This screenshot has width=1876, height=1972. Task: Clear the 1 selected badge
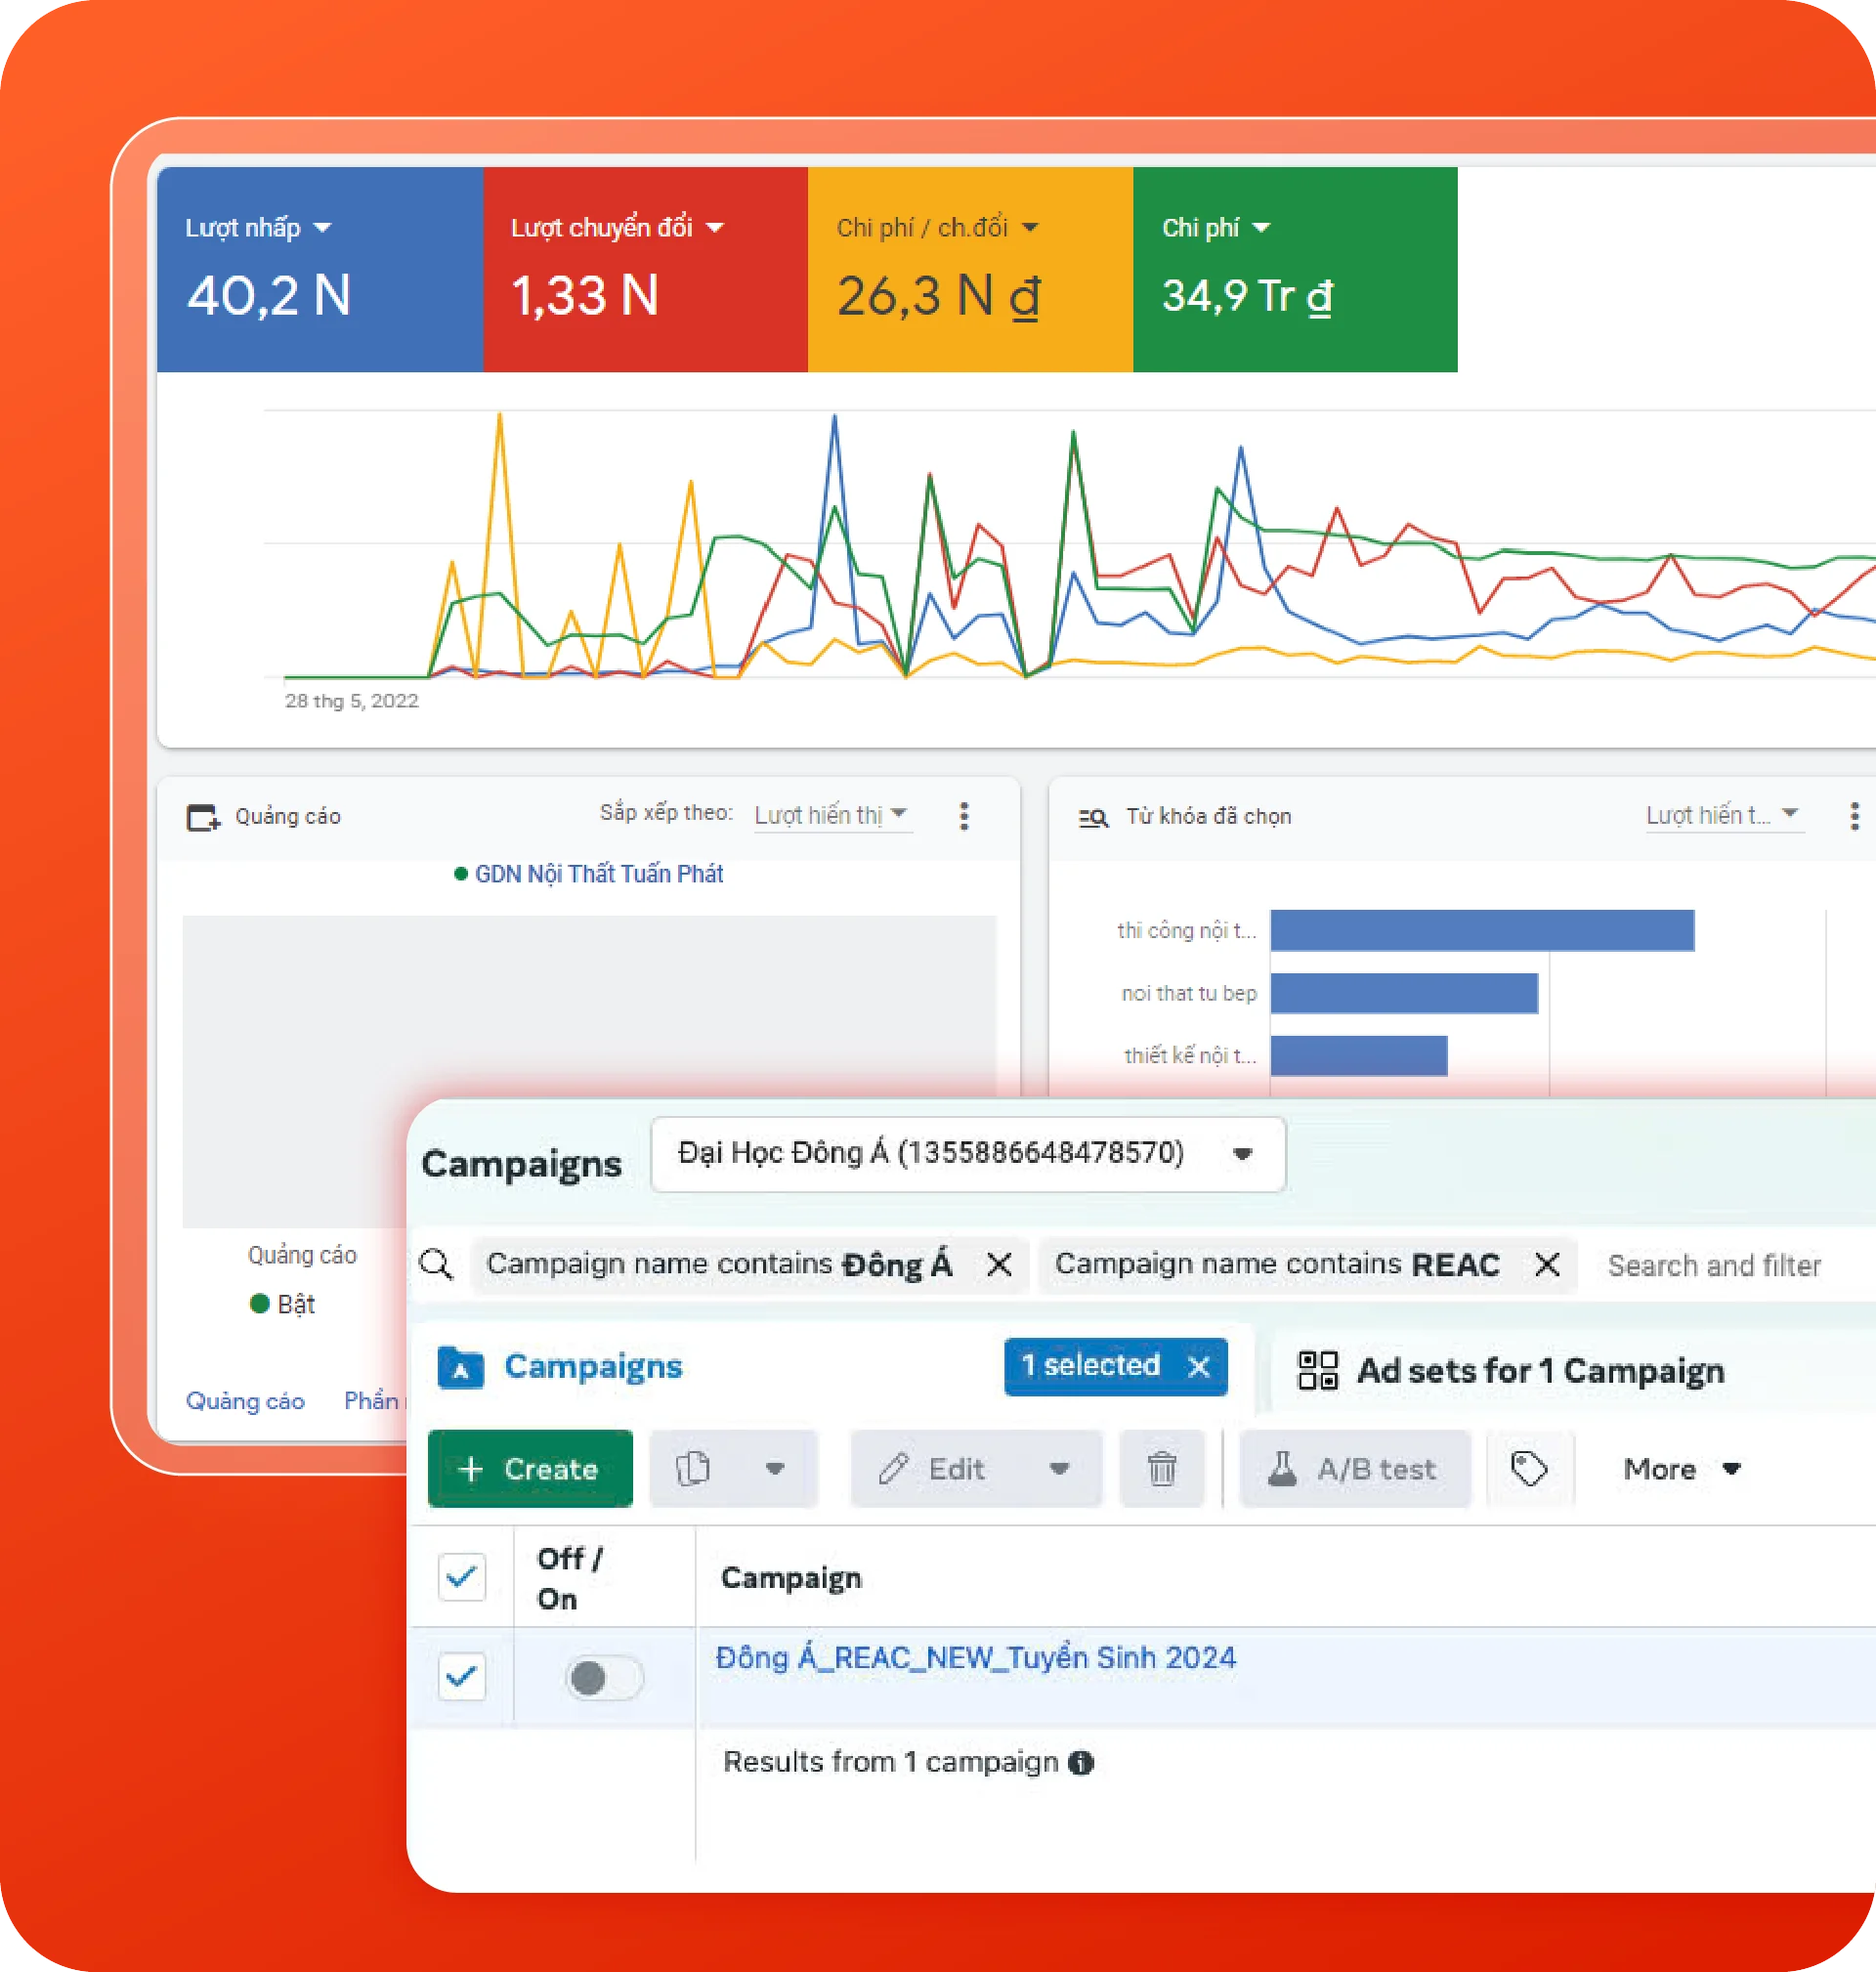point(1199,1366)
